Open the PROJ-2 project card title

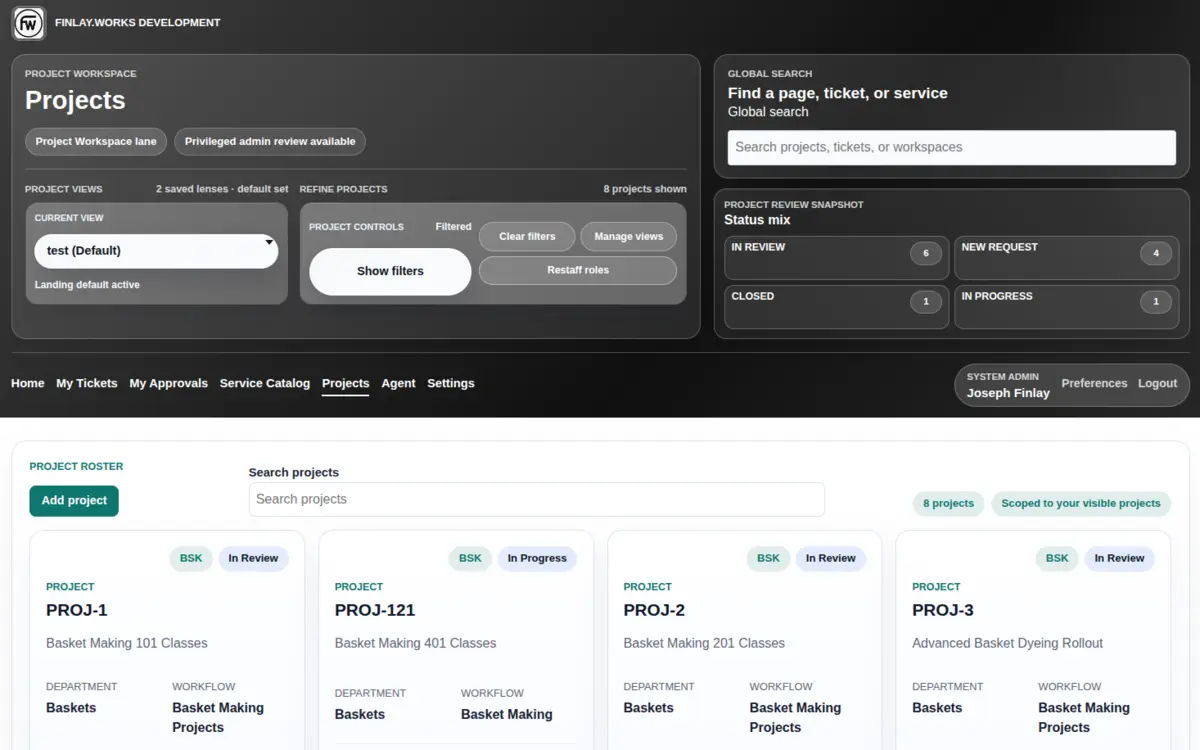[654, 610]
